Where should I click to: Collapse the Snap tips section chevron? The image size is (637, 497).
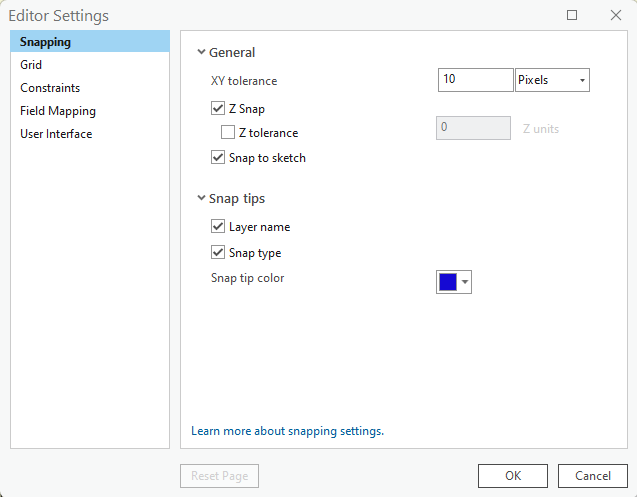[x=201, y=198]
